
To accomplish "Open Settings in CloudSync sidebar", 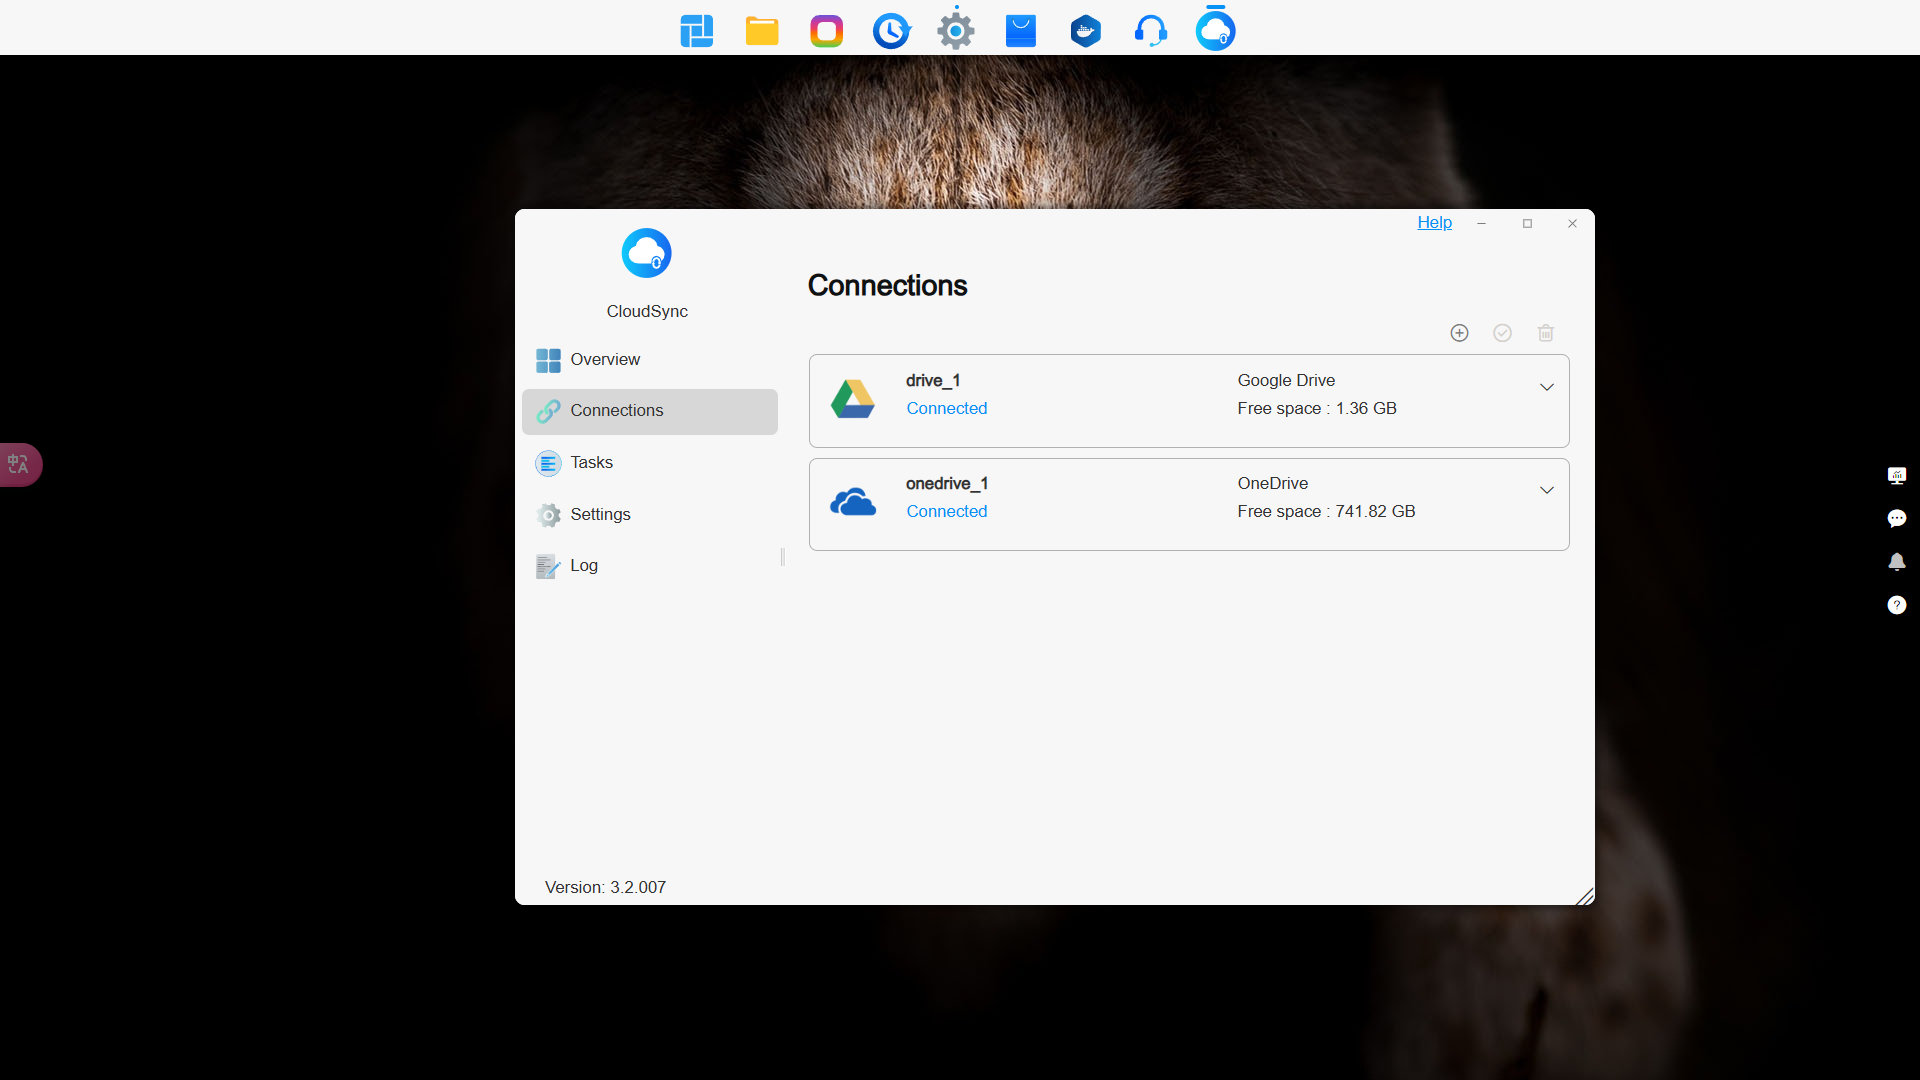I will click(650, 515).
